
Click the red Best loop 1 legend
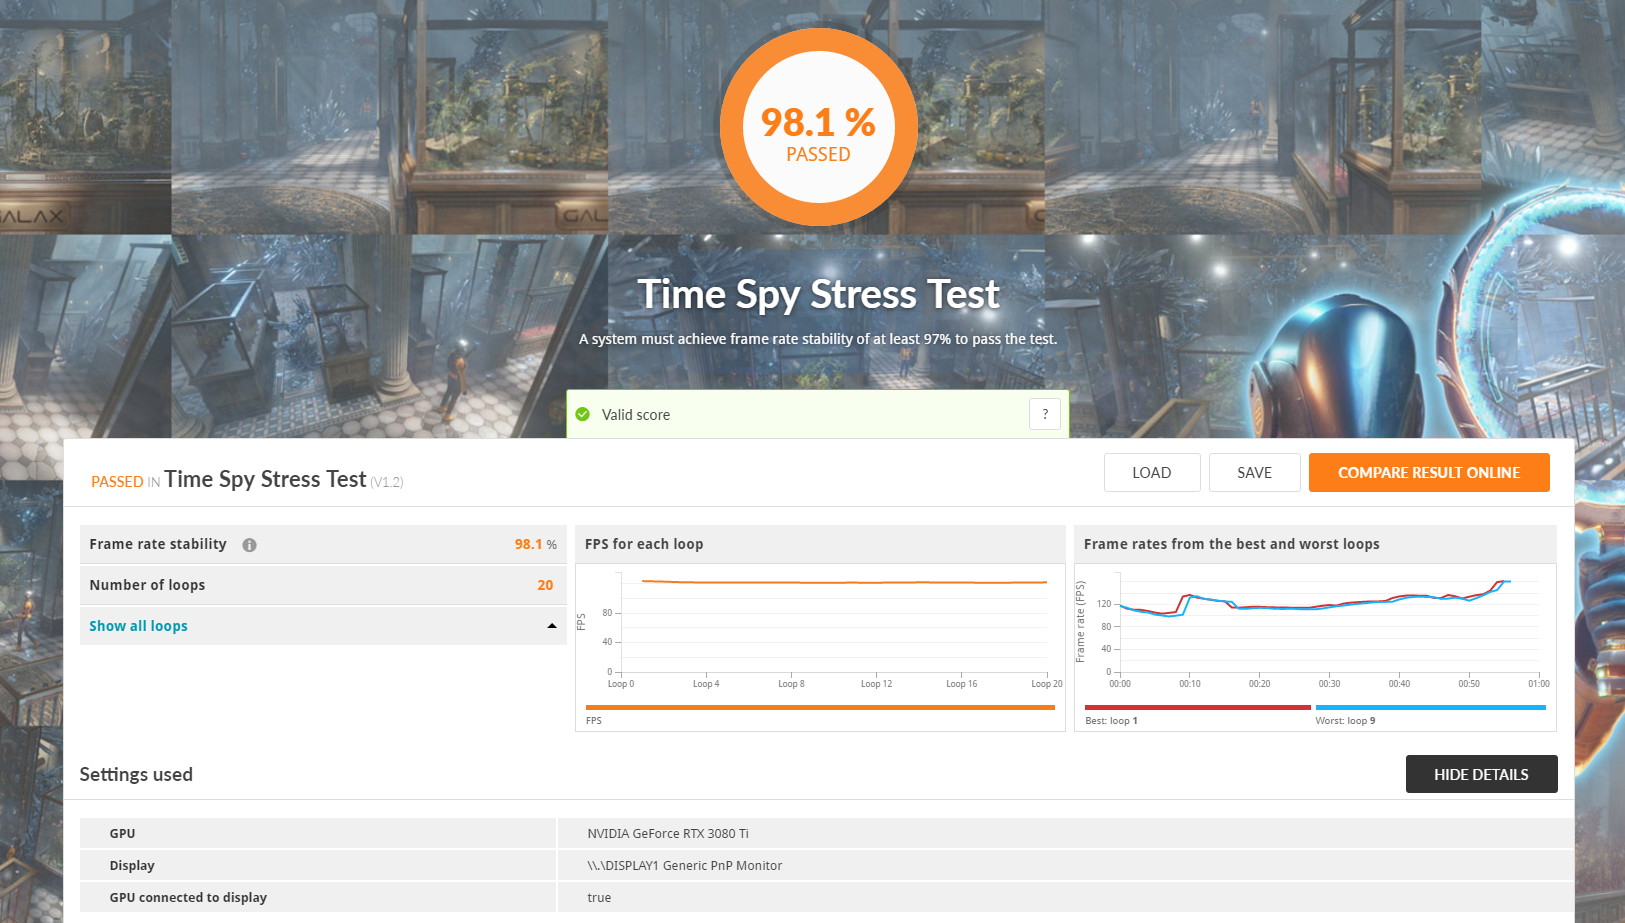pos(1197,707)
